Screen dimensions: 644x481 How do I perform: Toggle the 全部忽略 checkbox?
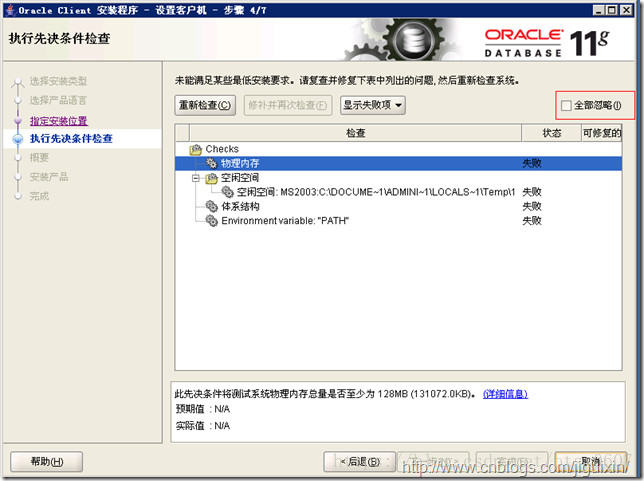tap(566, 106)
